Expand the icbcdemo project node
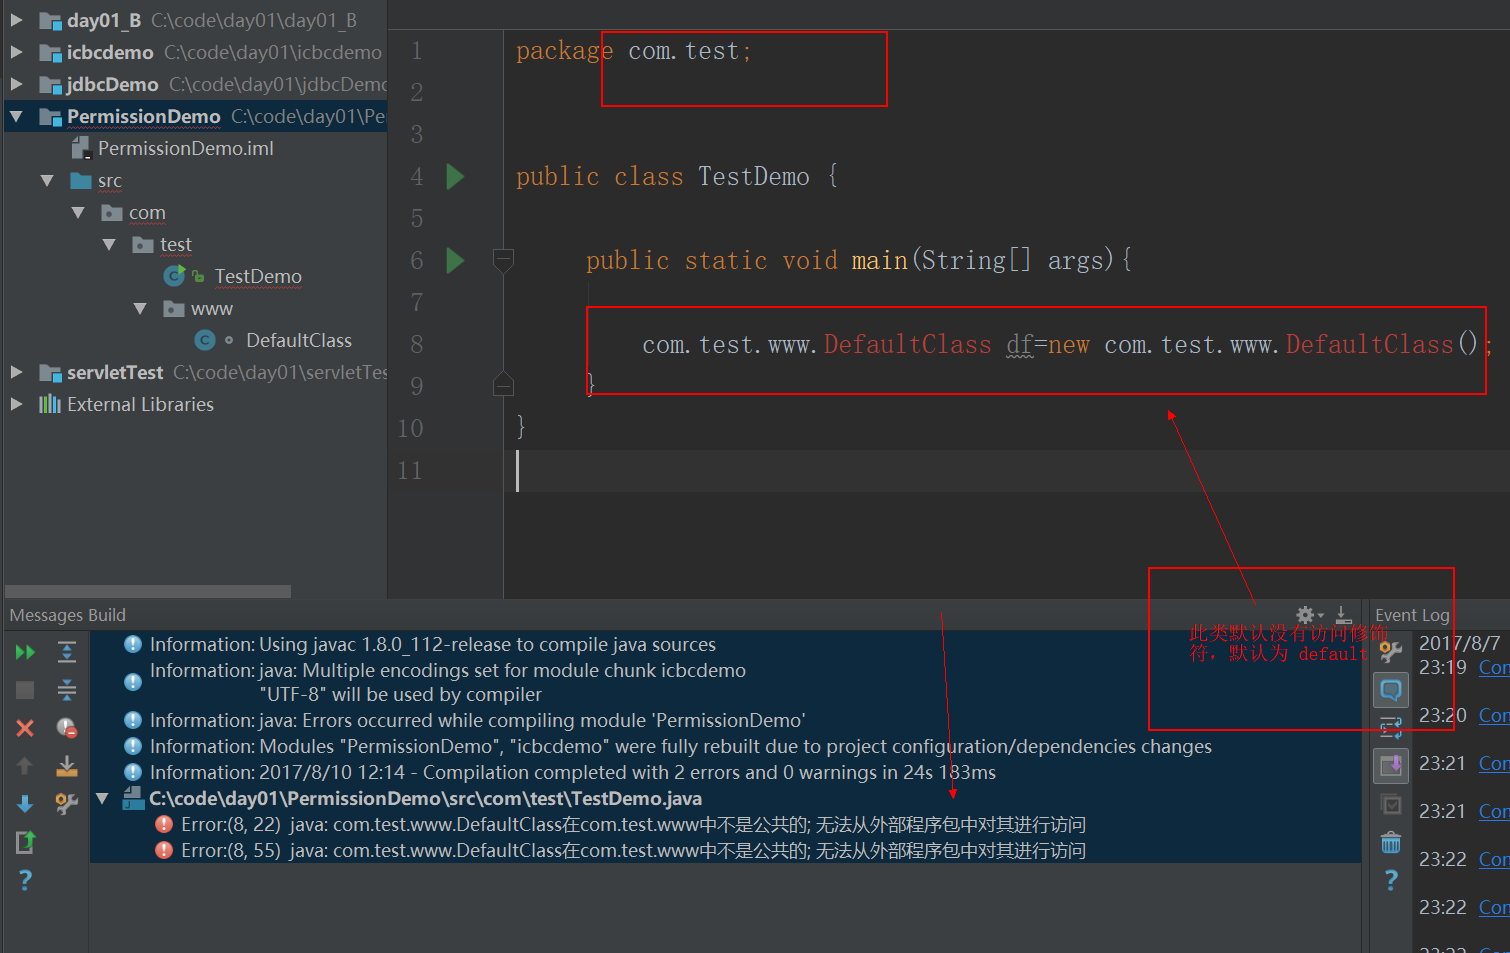This screenshot has width=1510, height=953. pos(16,52)
